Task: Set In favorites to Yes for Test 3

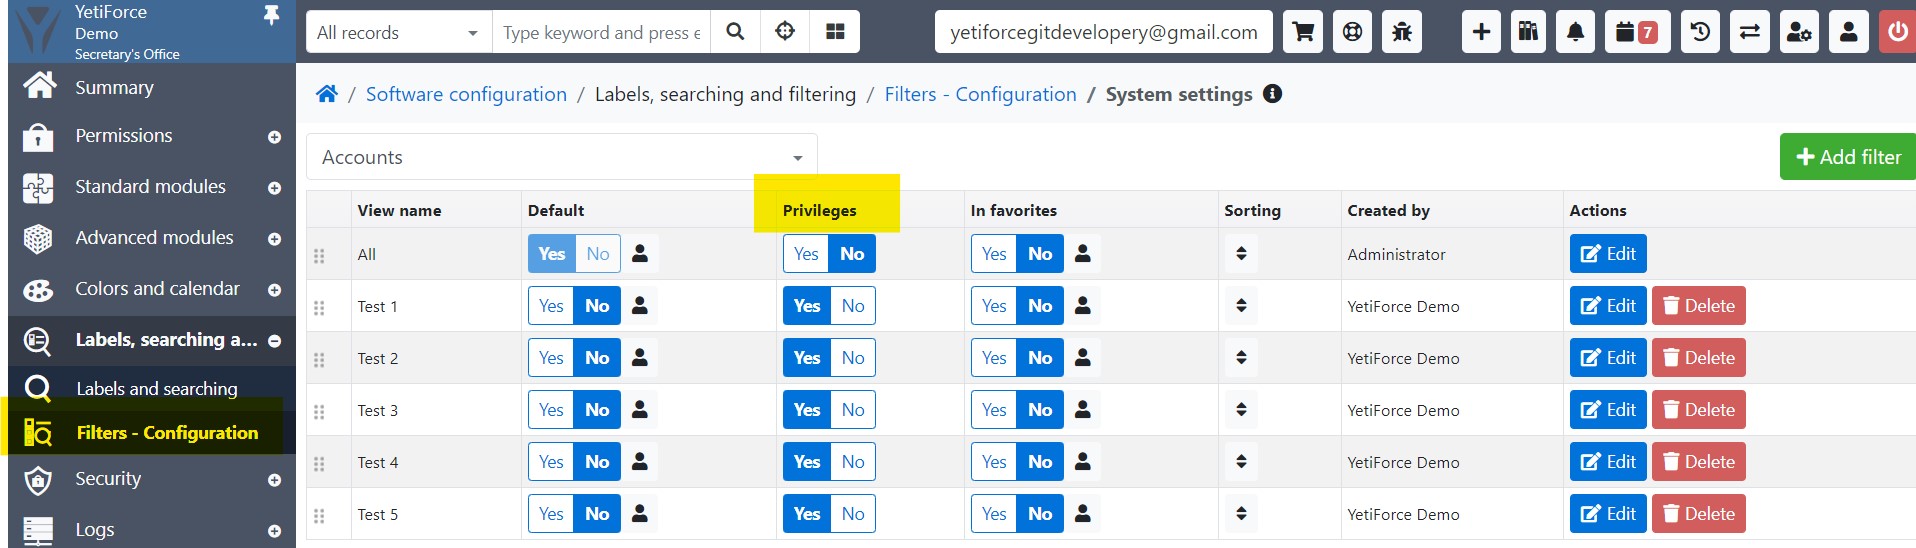Action: point(993,410)
